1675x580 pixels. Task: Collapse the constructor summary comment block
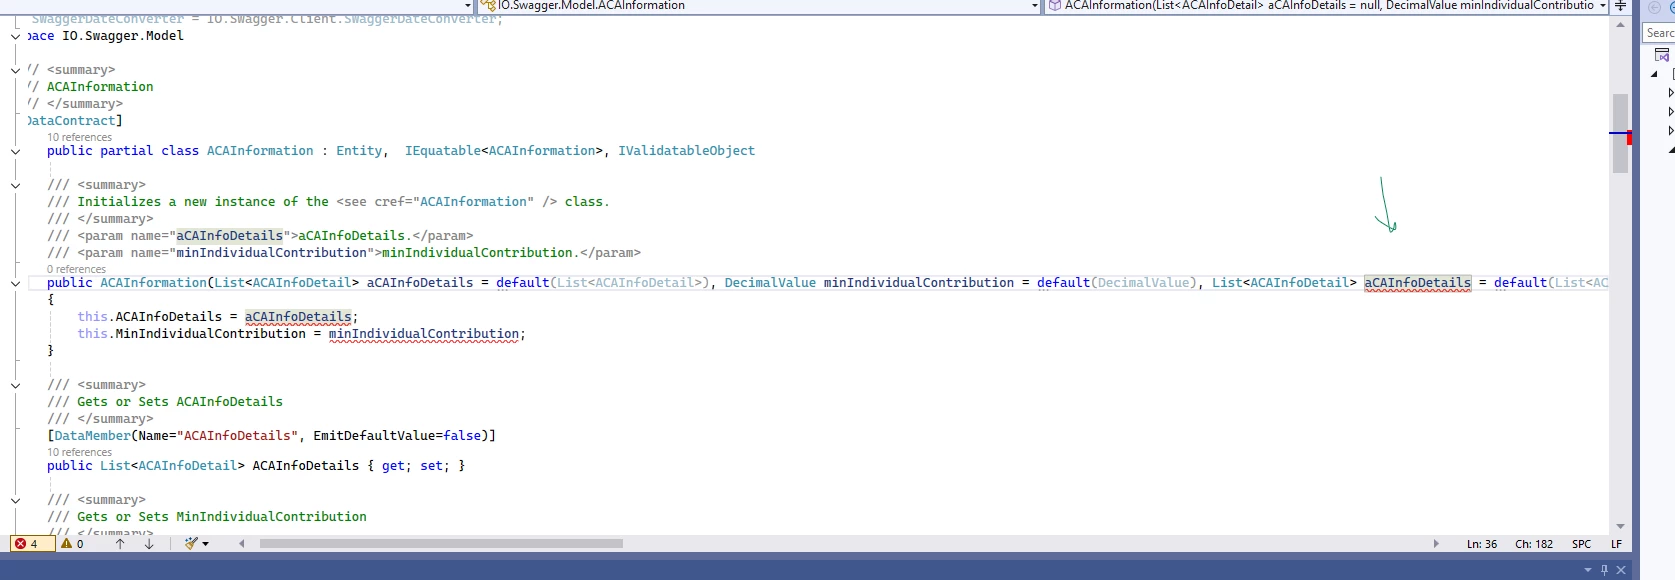coord(15,185)
